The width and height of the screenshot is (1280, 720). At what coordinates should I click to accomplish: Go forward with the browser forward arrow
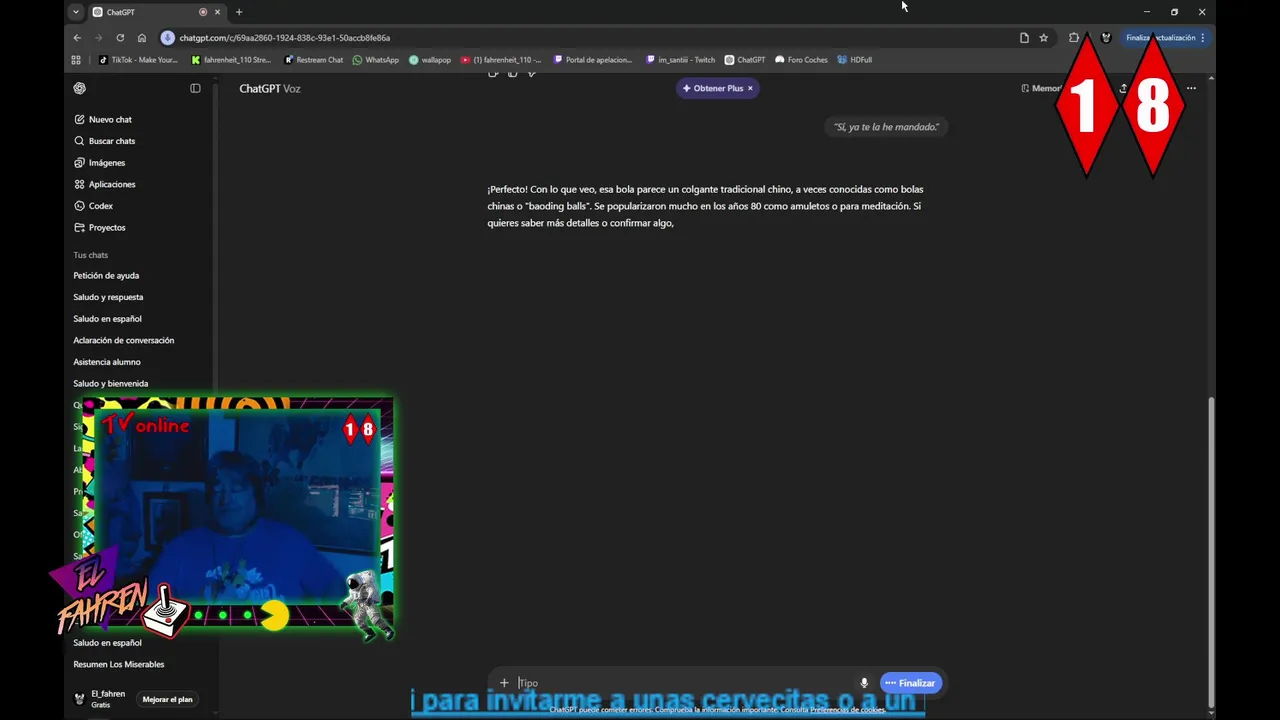98,38
